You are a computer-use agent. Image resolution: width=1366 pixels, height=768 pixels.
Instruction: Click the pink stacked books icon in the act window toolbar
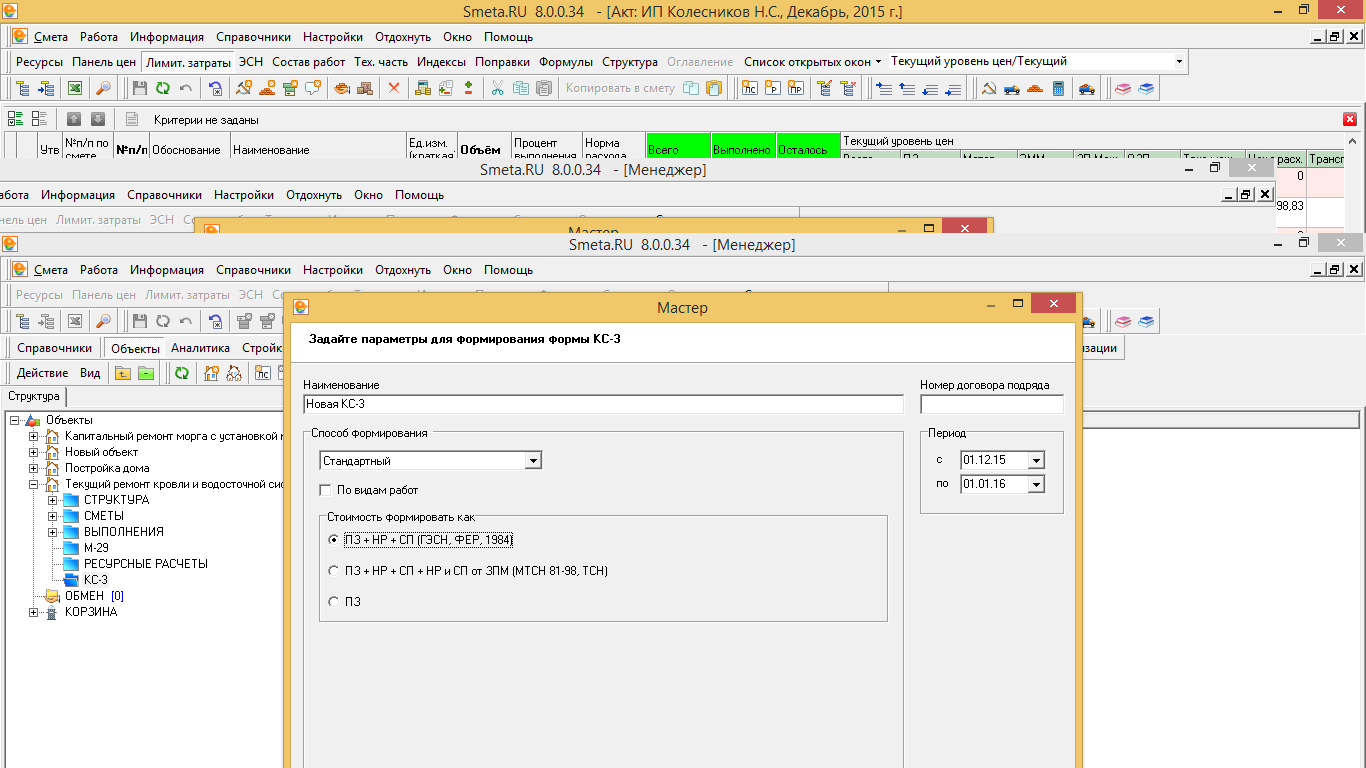pos(1123,88)
